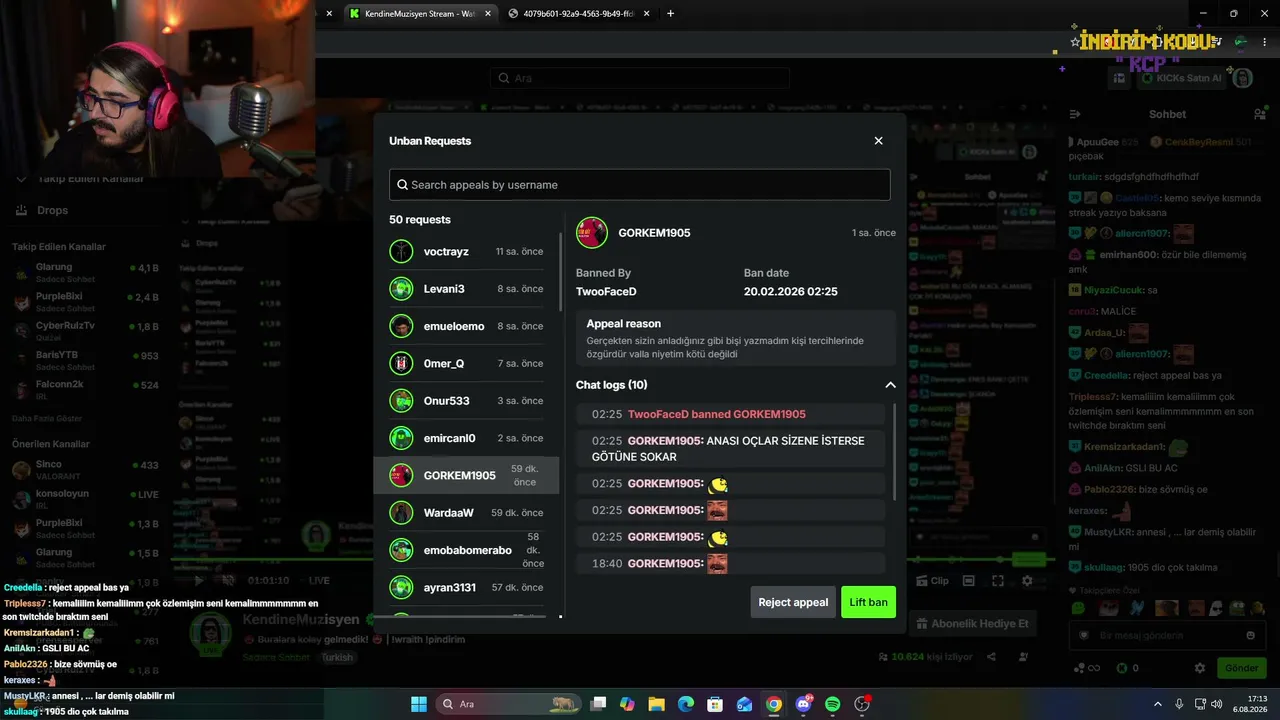Viewport: 1280px width, 720px height.
Task: Open stream player settings gear
Action: click(1027, 581)
